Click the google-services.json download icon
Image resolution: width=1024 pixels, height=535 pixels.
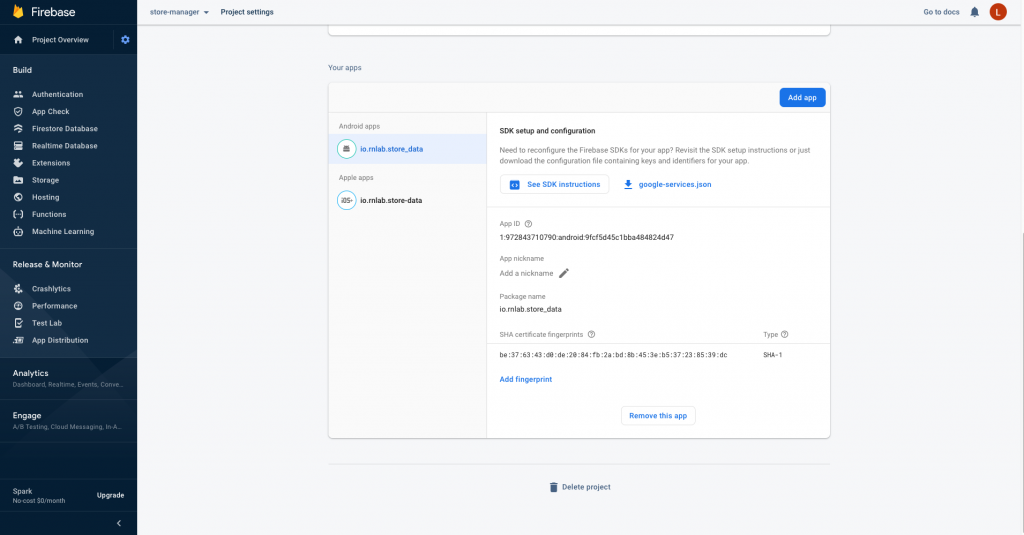pos(628,184)
